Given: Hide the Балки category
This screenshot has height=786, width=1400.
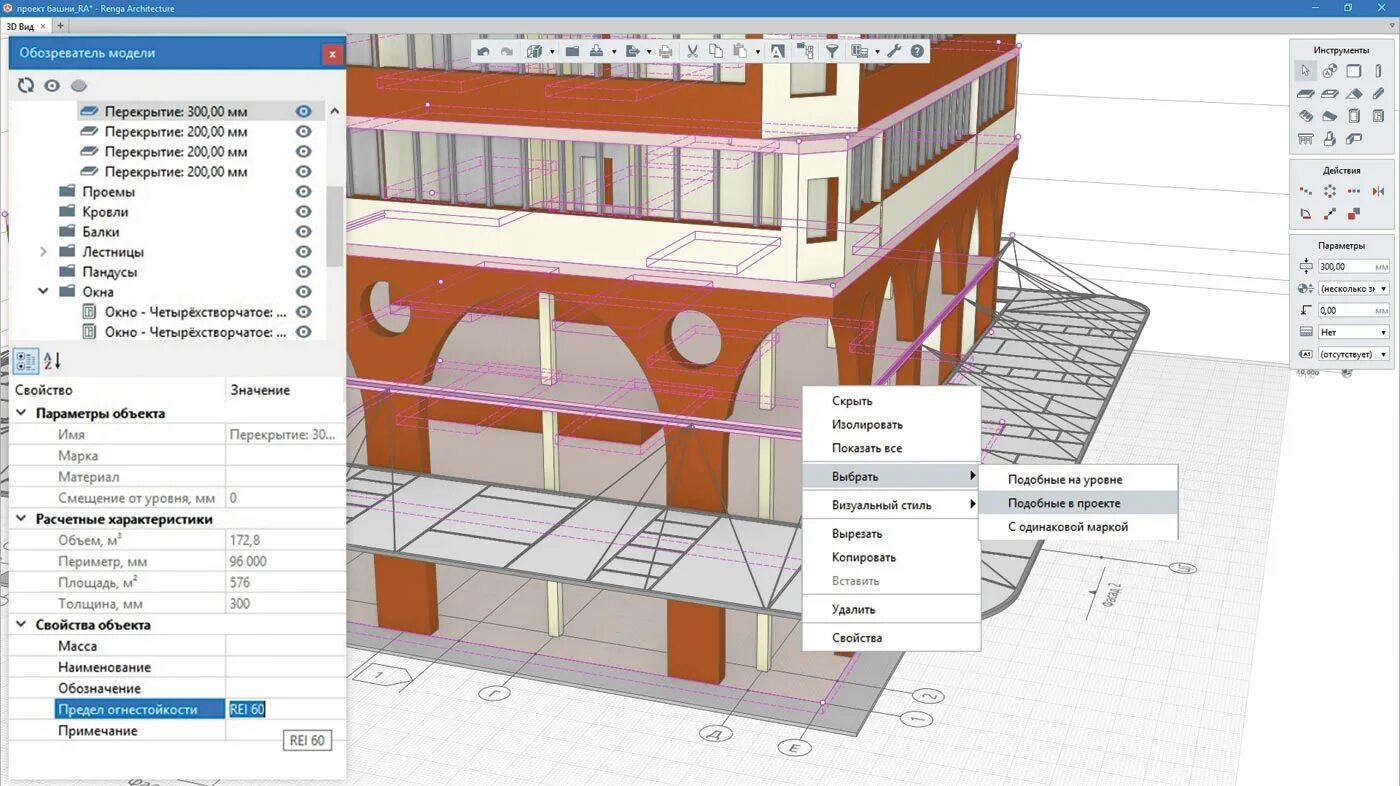Looking at the screenshot, I should point(304,232).
